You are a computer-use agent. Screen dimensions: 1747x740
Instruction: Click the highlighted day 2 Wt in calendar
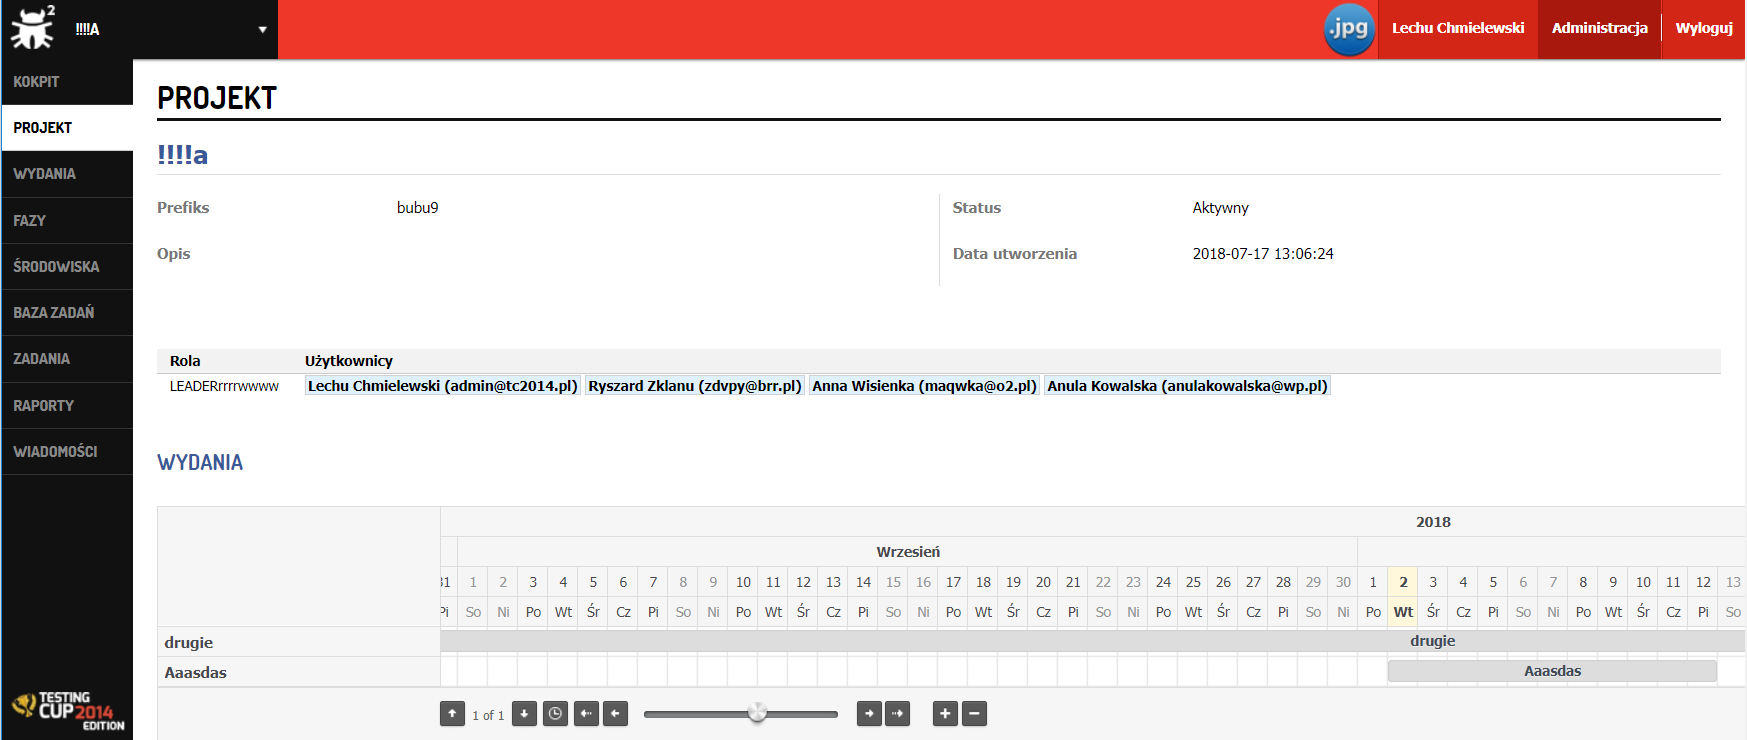point(1403,597)
